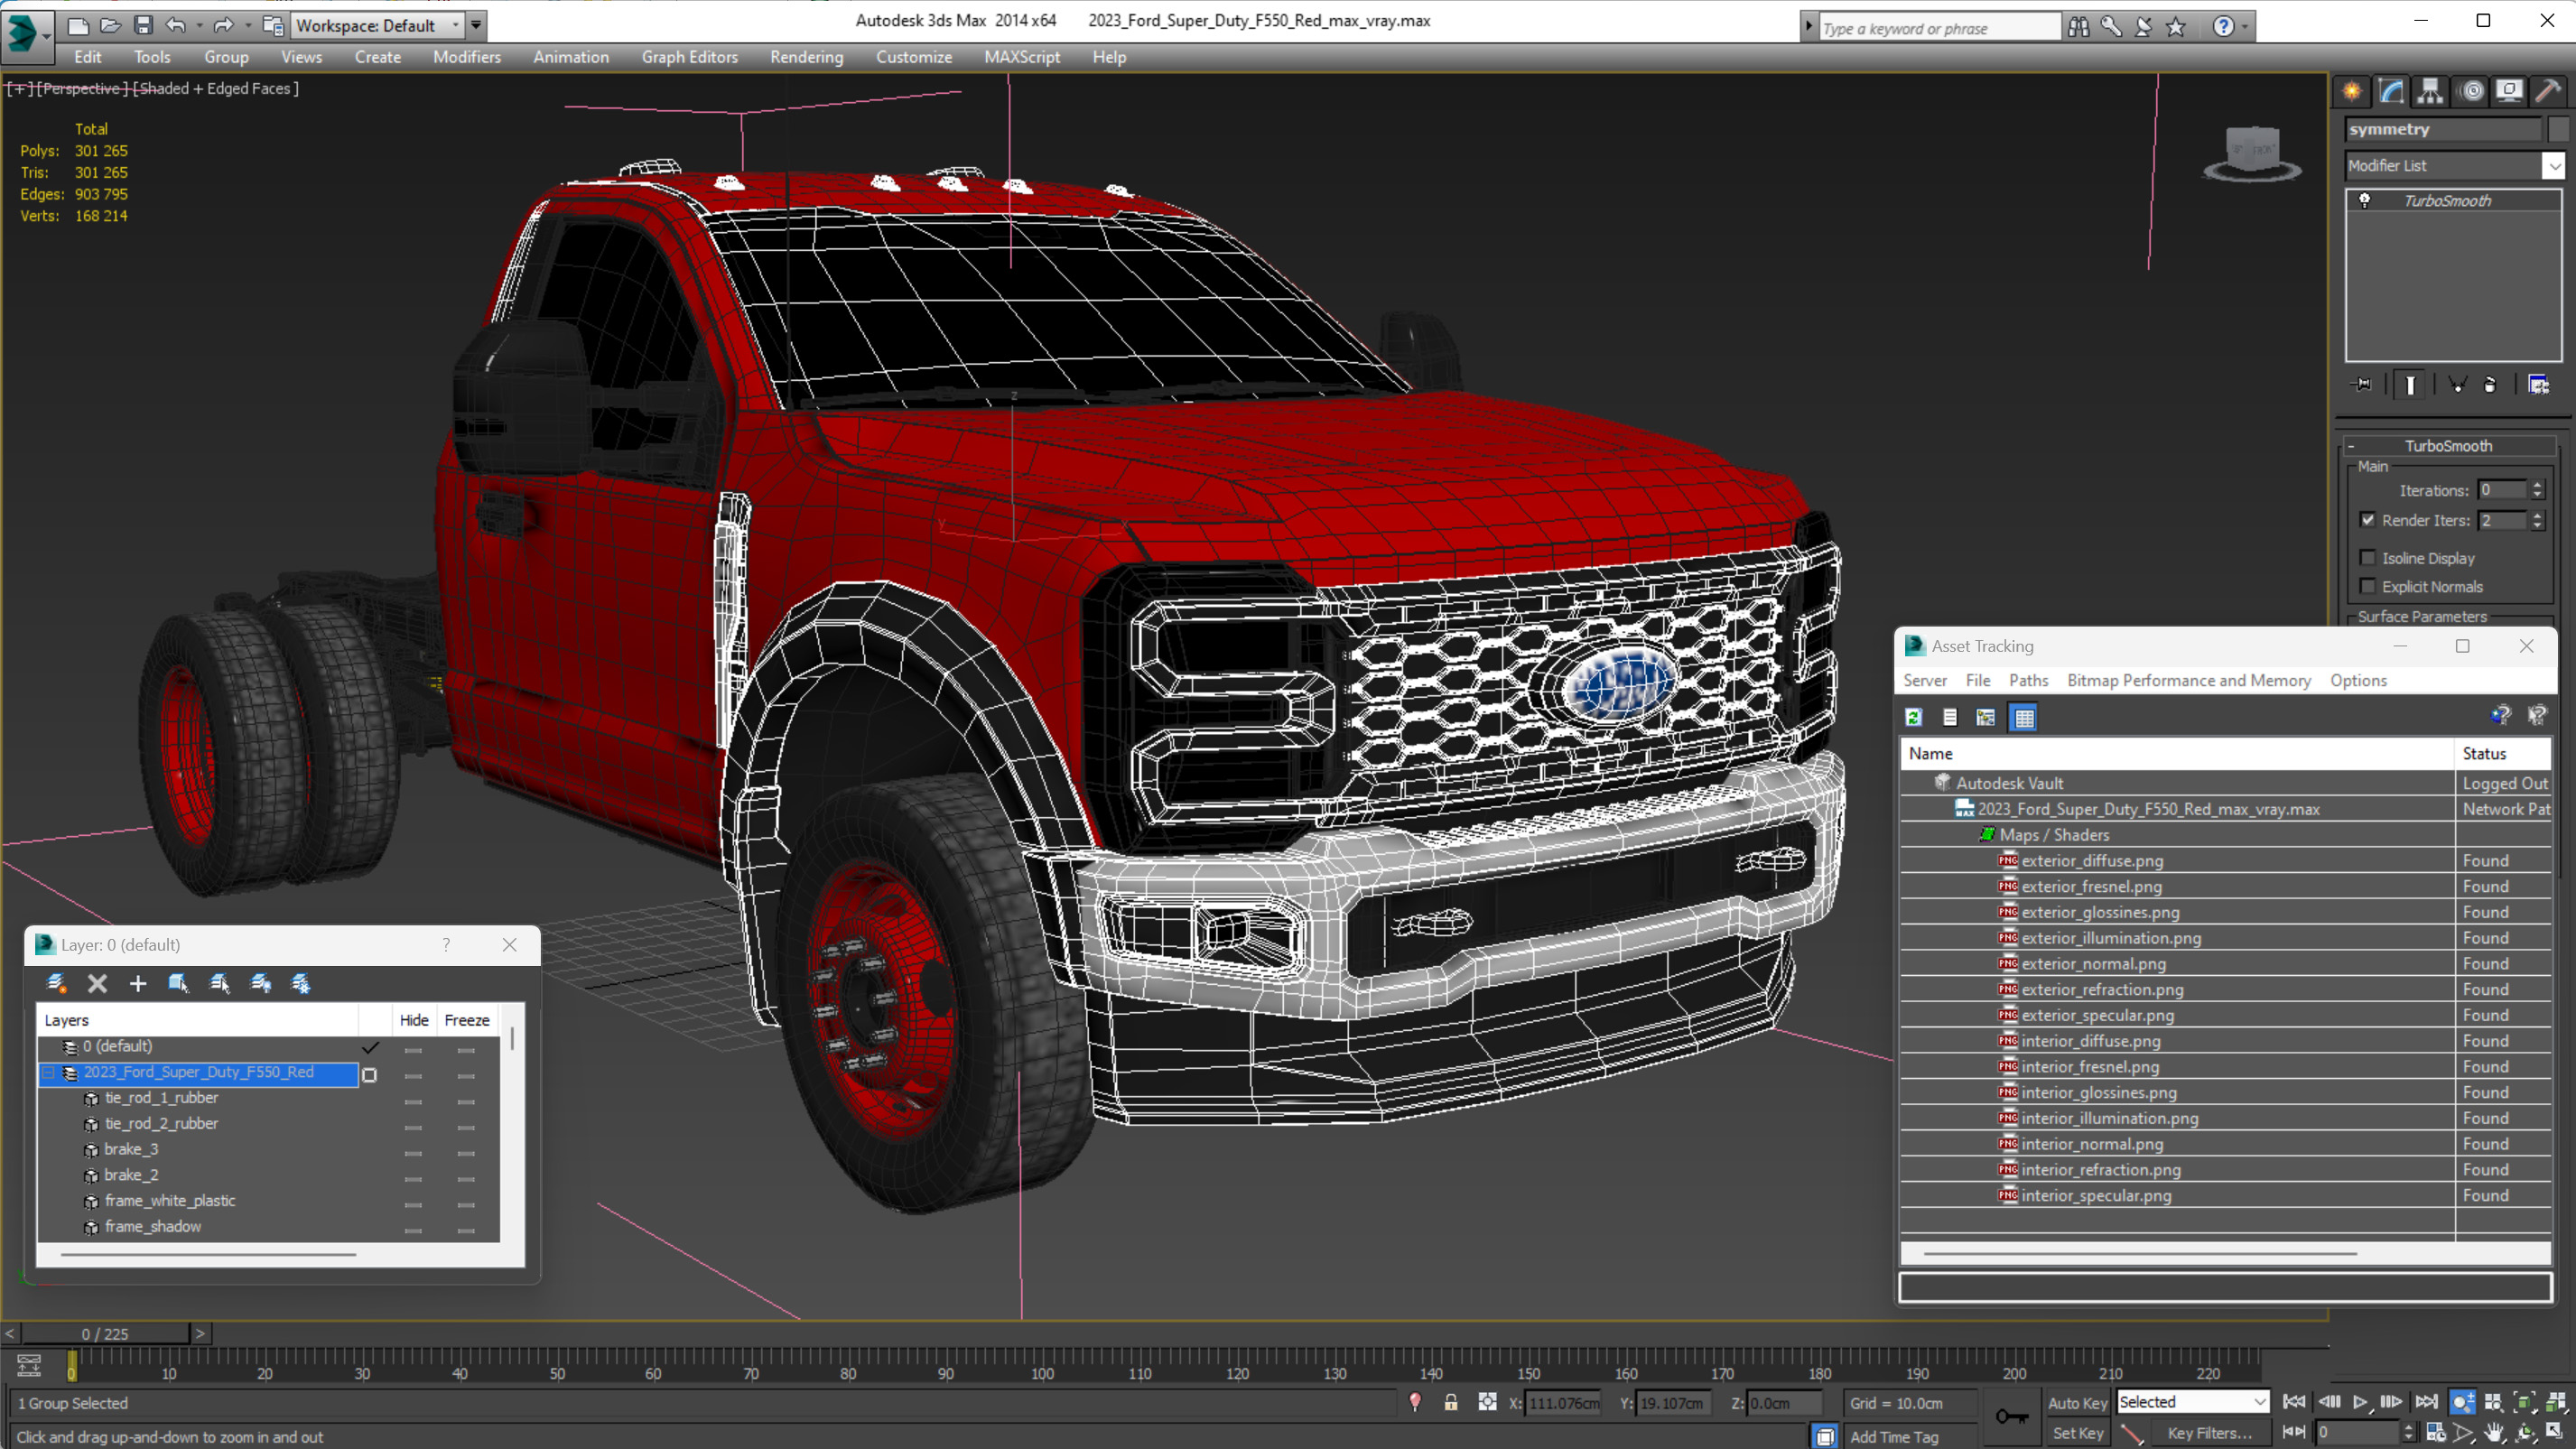Open the Undo history dropdown arrow

point(199,25)
